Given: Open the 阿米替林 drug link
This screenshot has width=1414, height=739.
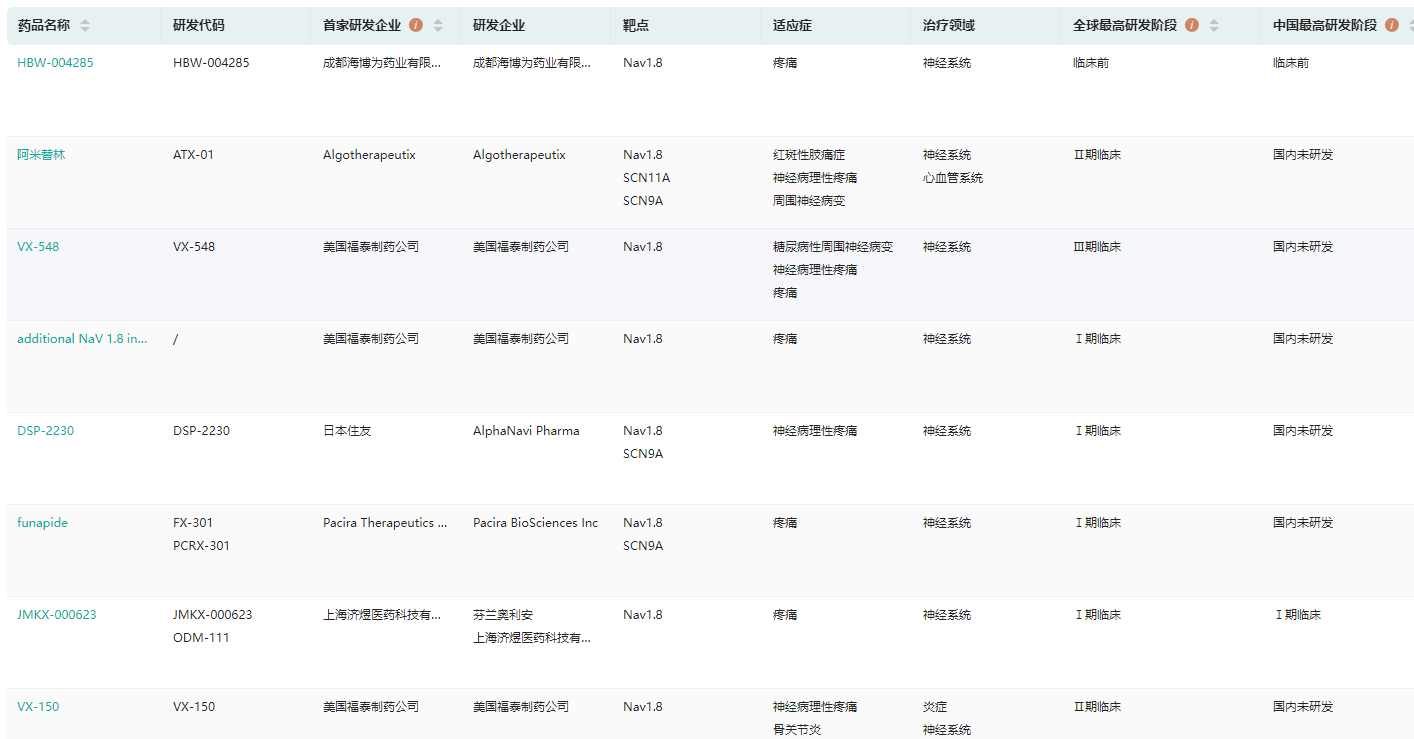Looking at the screenshot, I should (x=41, y=155).
